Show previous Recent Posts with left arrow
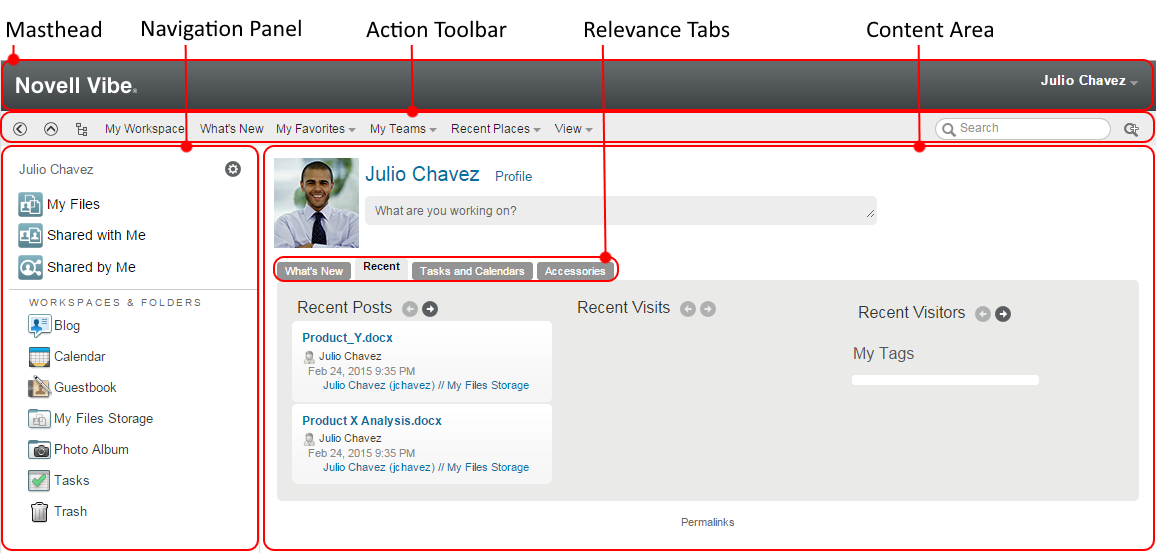The image size is (1156, 553). pos(410,309)
